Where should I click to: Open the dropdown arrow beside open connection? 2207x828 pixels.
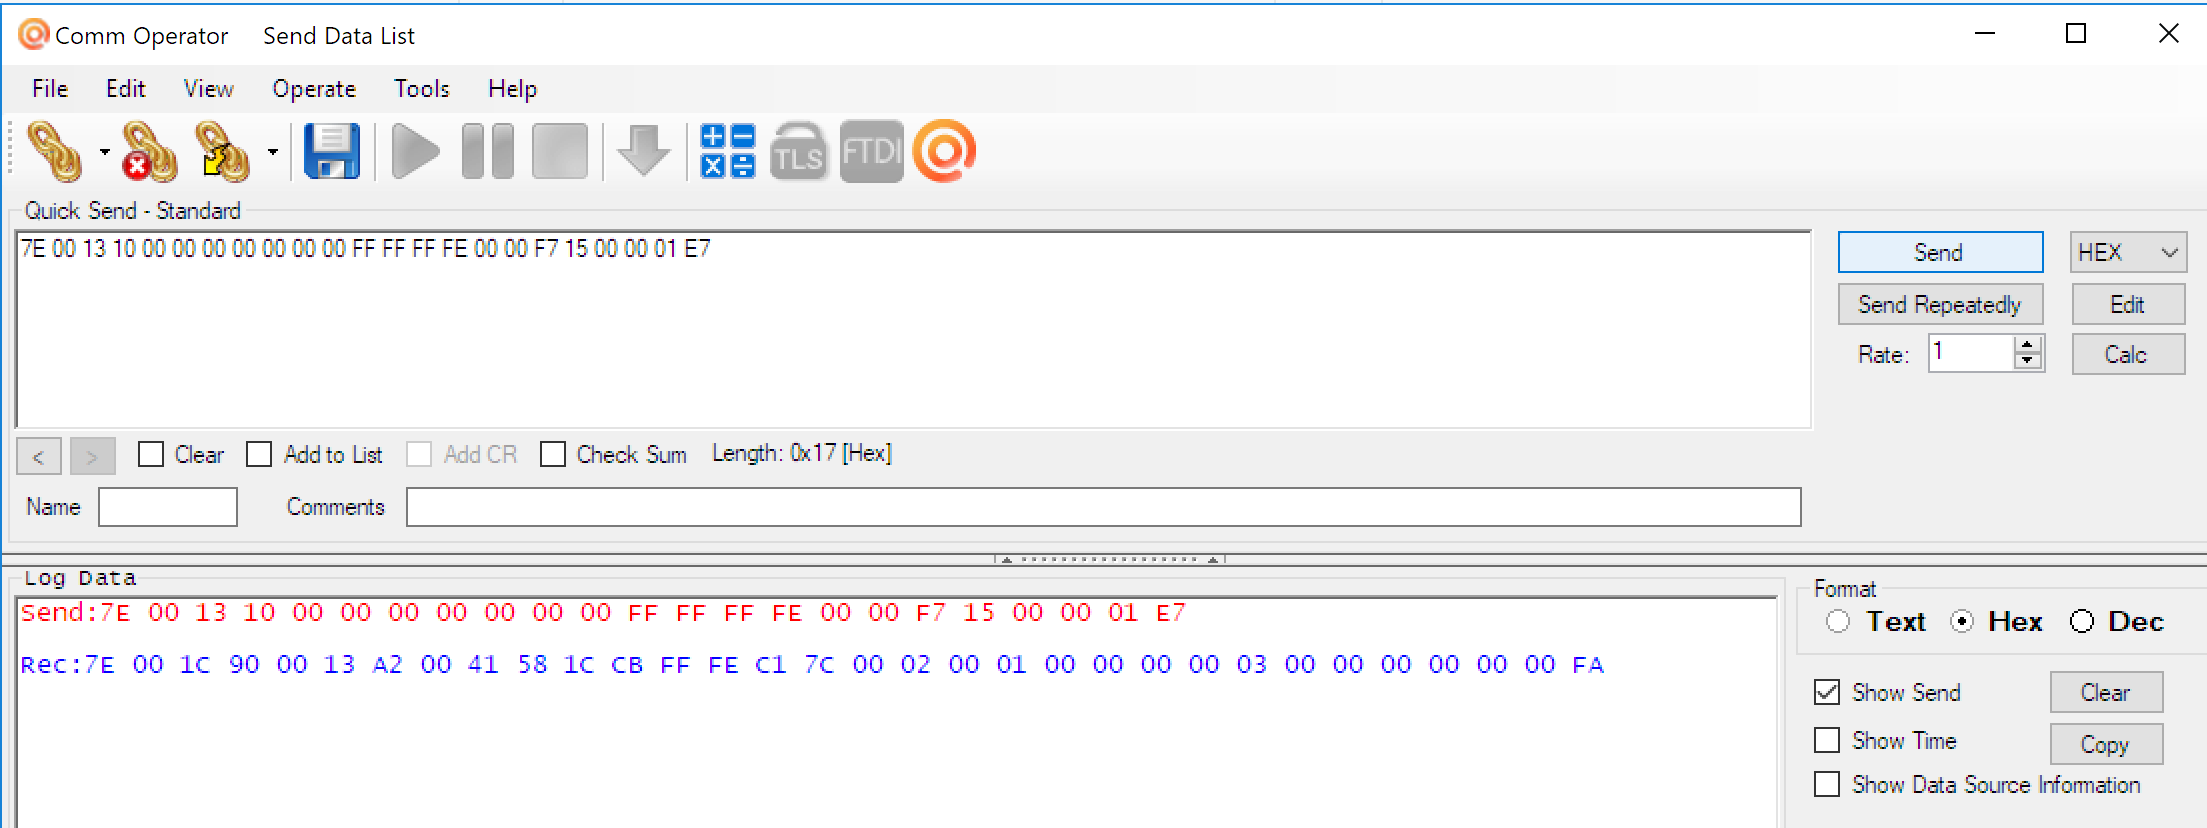tap(104, 152)
